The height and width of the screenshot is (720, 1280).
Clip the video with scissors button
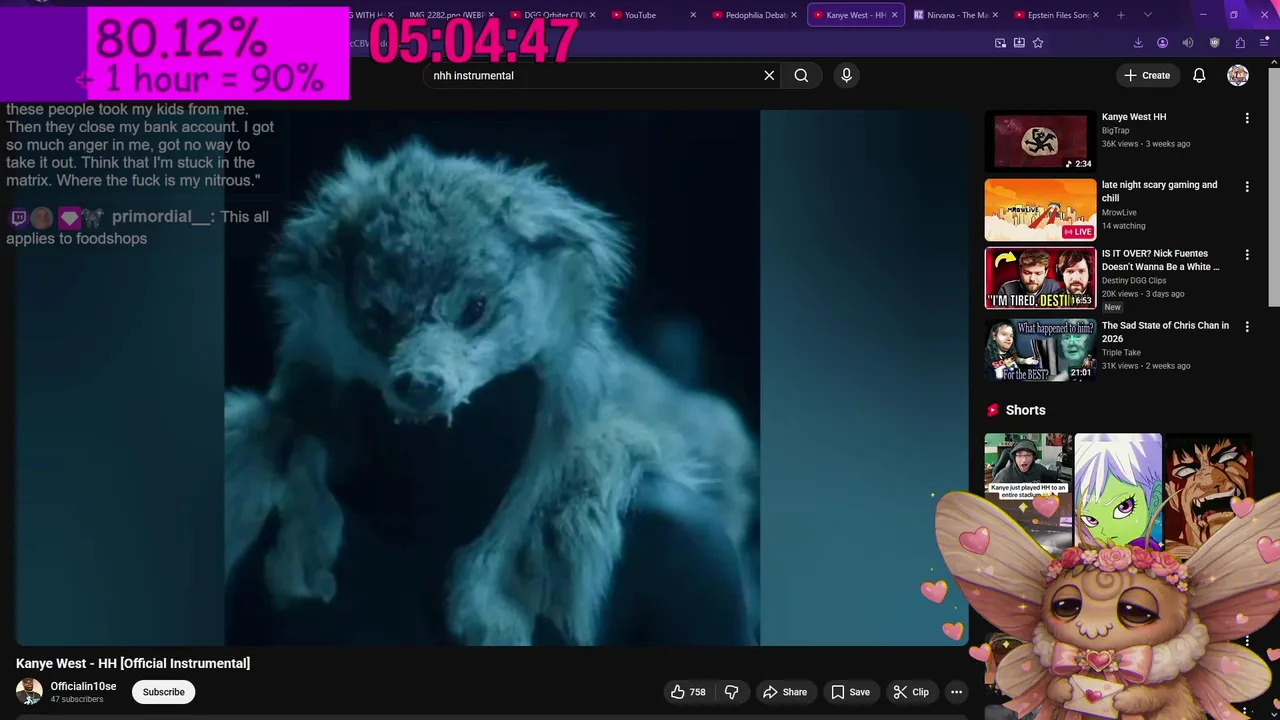911,692
